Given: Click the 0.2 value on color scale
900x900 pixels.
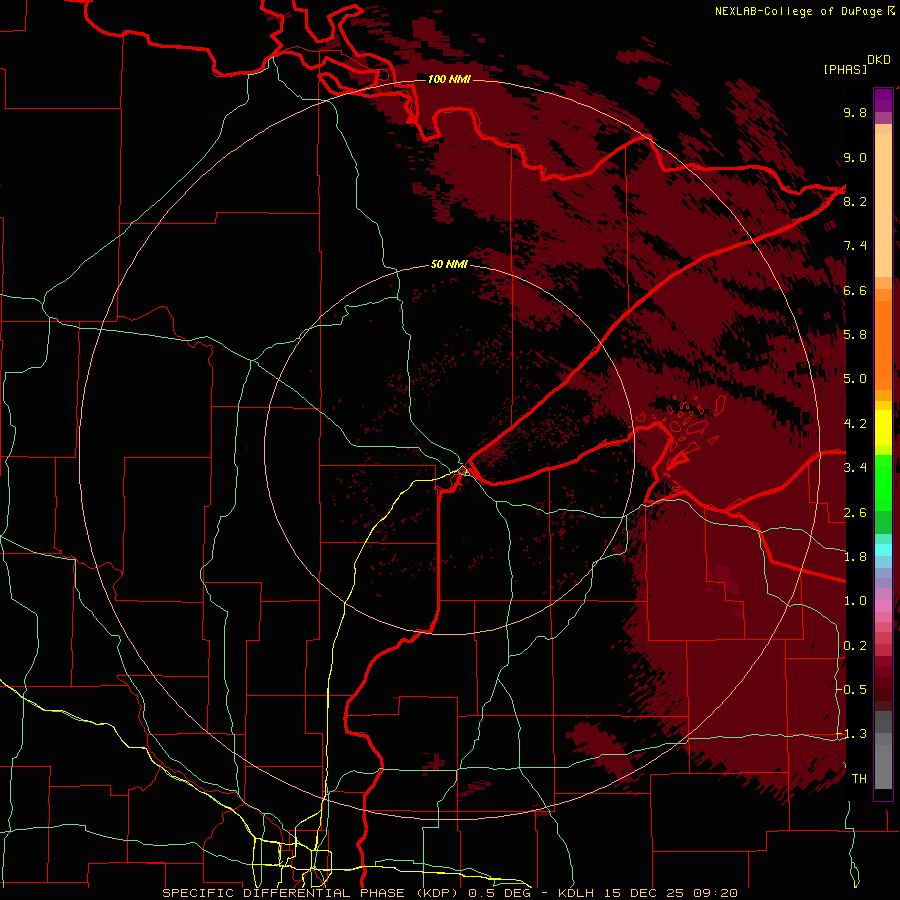Looking at the screenshot, I should pos(855,646).
